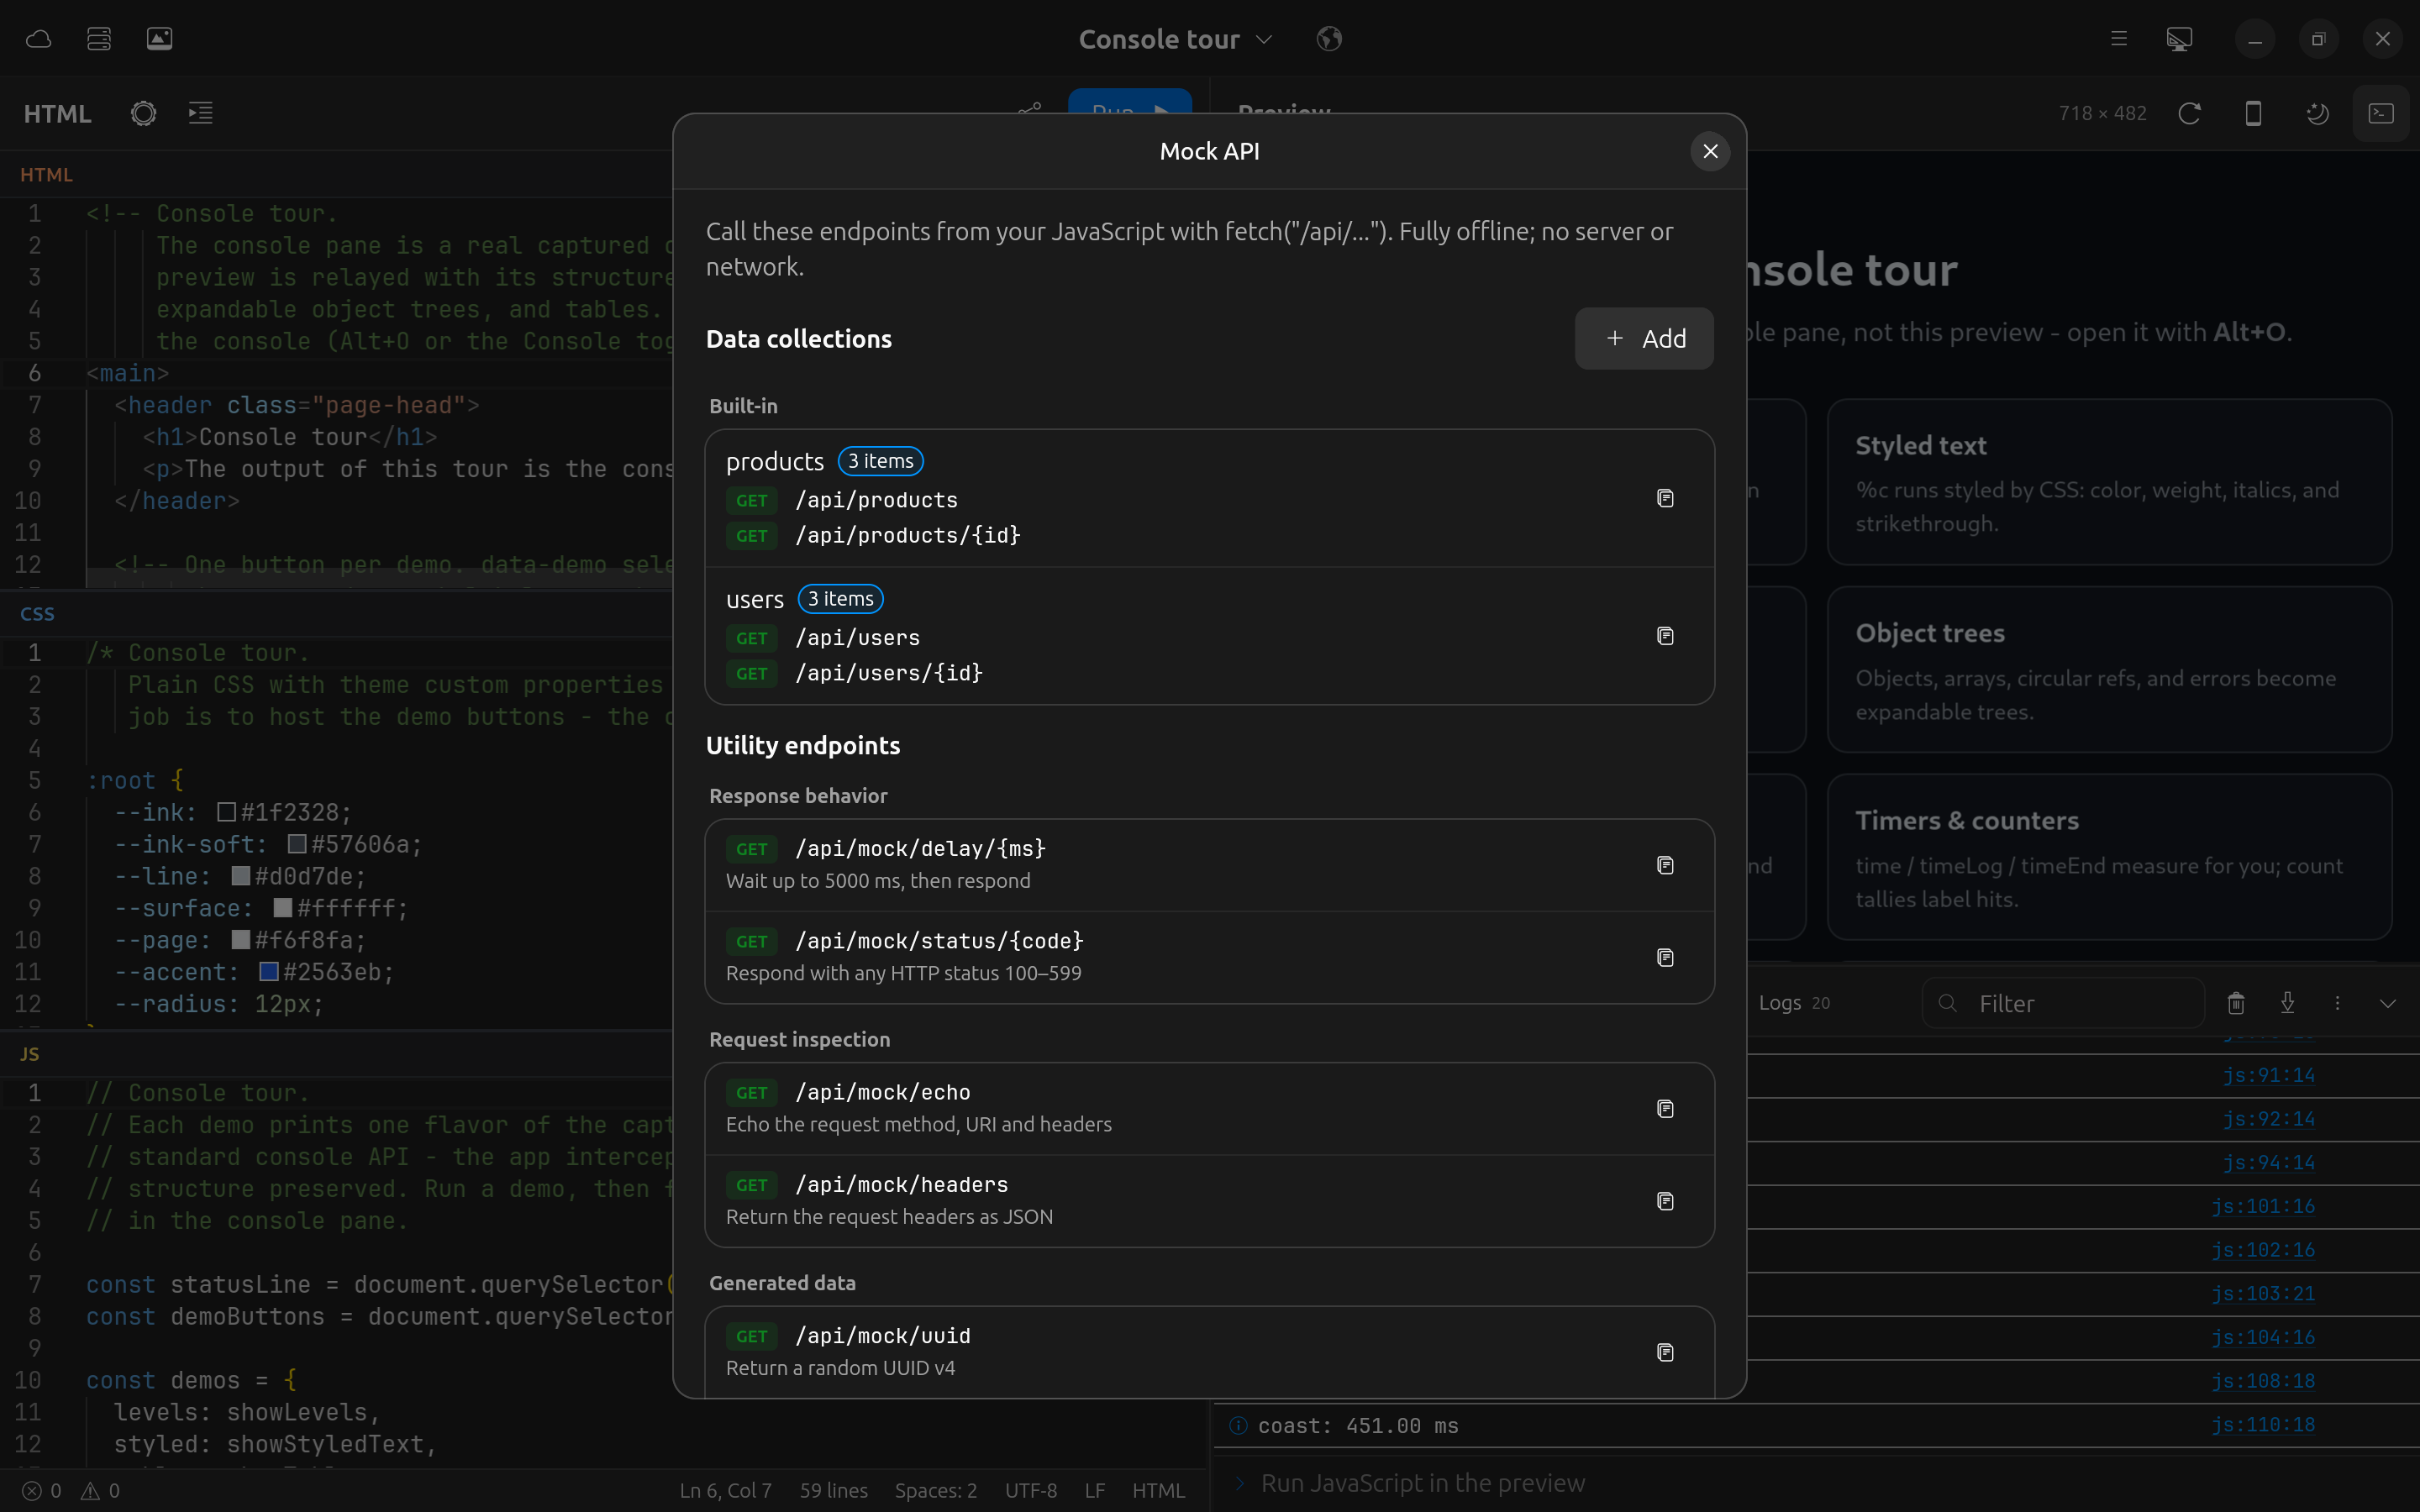
Task: Click the #57606a ink-soft color swatch
Action: point(297,845)
